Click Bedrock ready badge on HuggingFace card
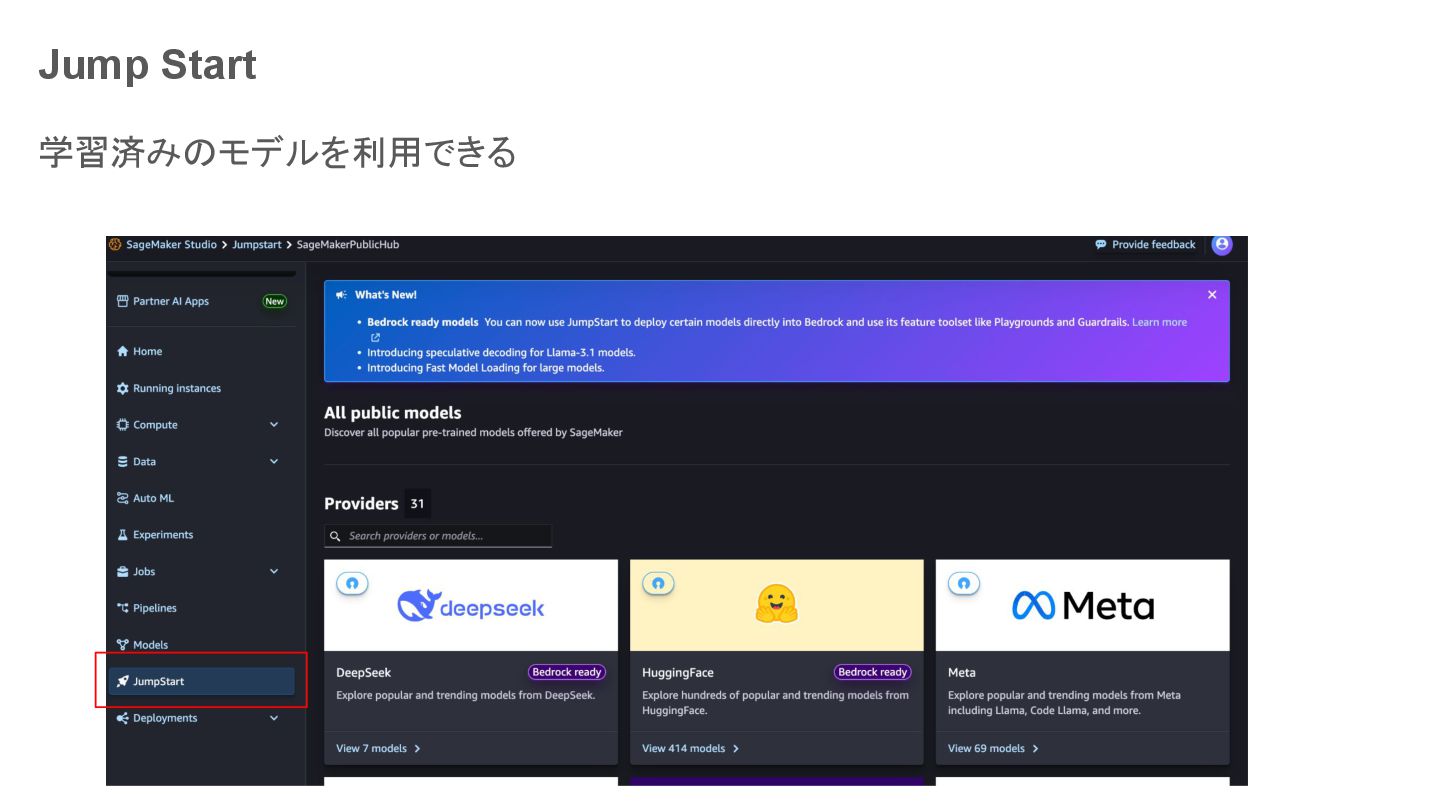The width and height of the screenshot is (1440, 810). point(873,672)
